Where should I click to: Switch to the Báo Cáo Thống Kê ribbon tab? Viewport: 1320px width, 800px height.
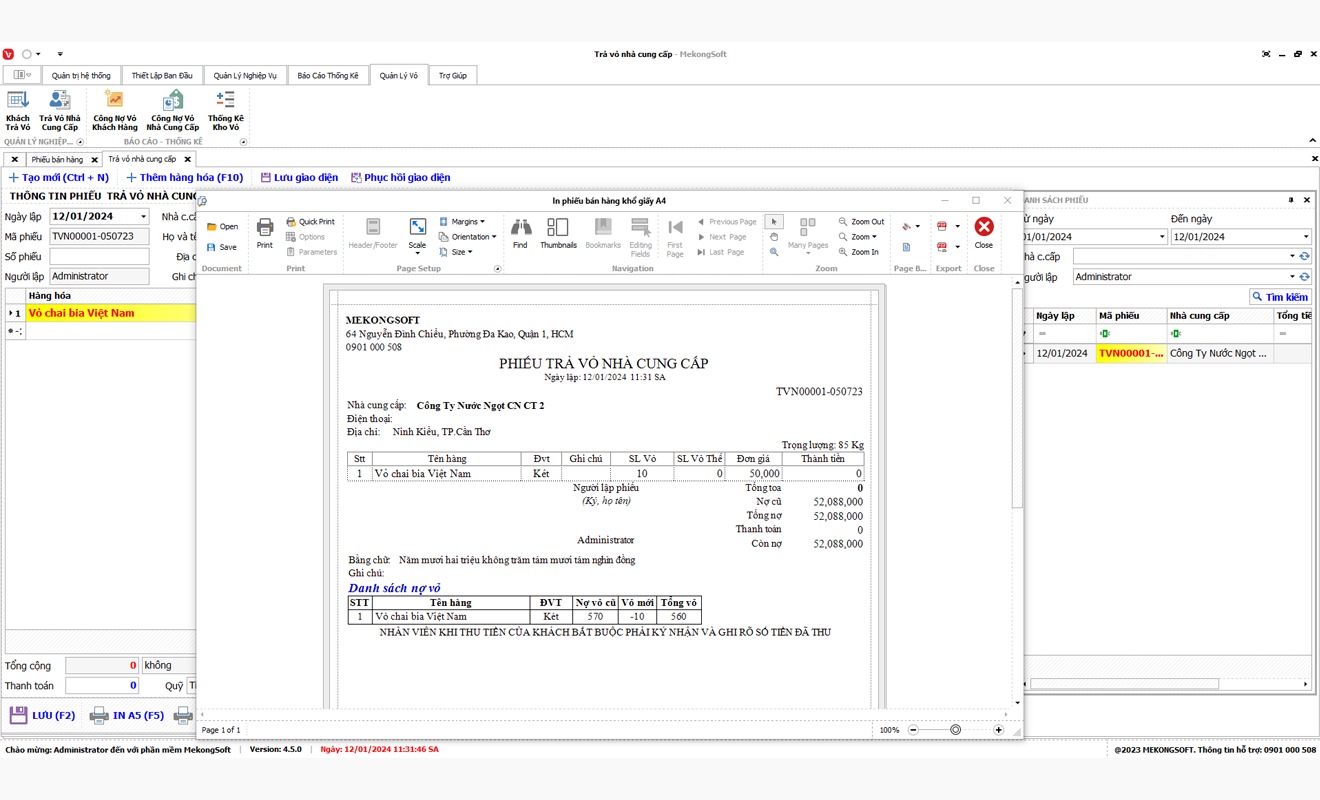pos(328,75)
